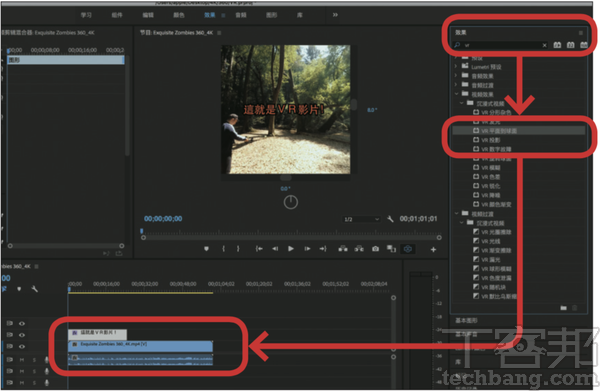Viewport: 600px width, 391px height.
Task: Play the program monitor video
Action: (x=291, y=249)
